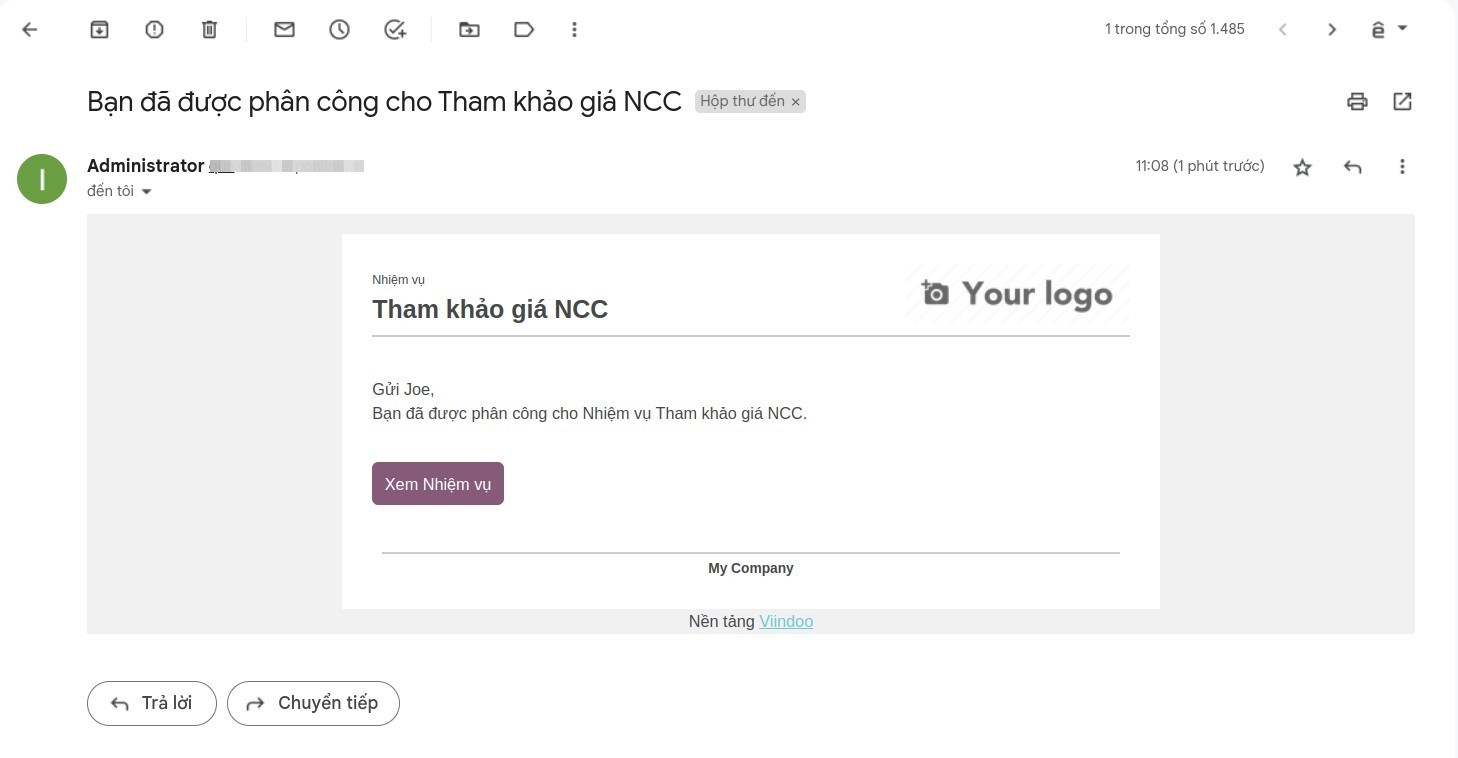Open the Viindoo link
Viewport: 1458px width, 758px height.
(786, 621)
